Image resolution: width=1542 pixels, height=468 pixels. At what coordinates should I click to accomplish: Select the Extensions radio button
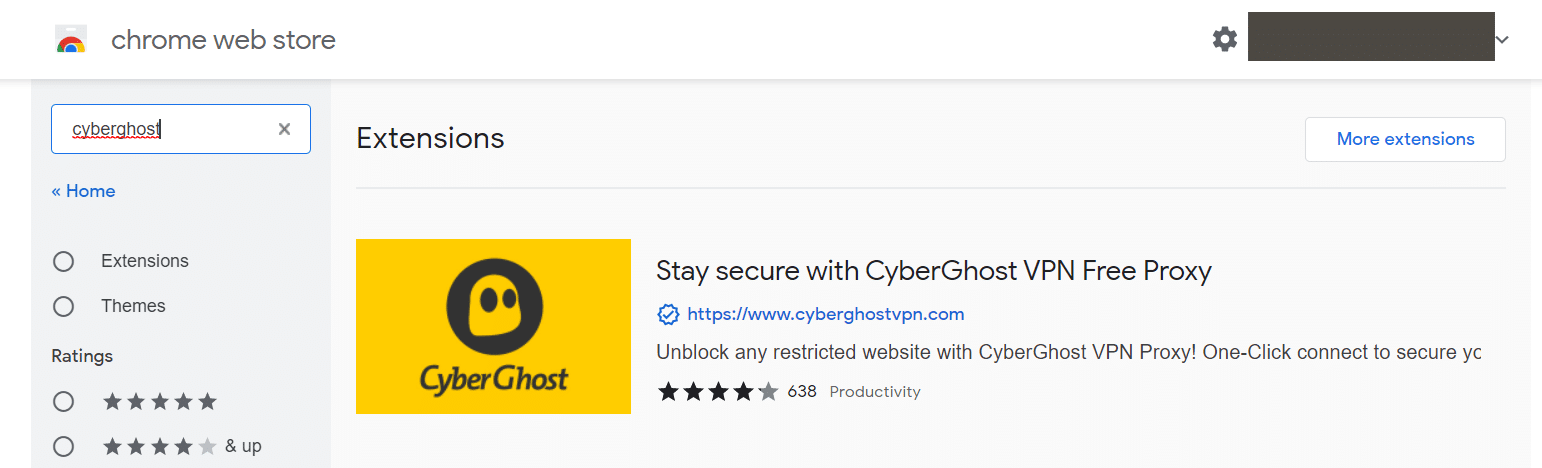click(64, 262)
